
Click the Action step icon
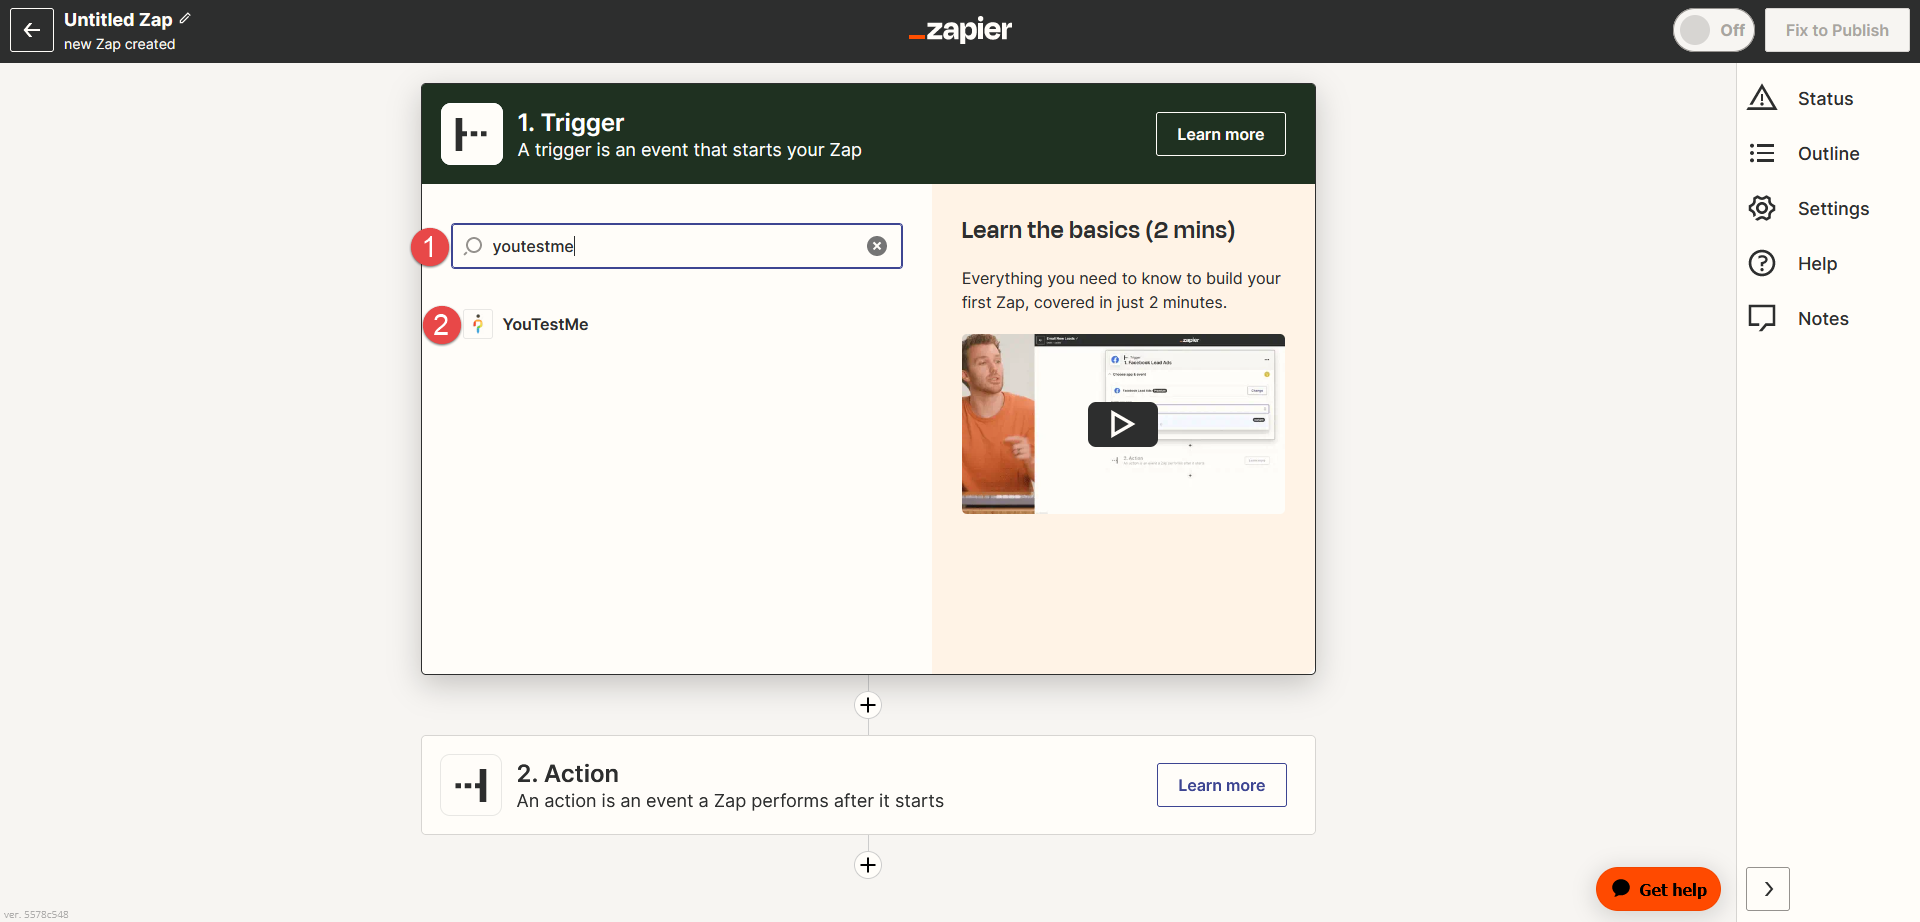(x=471, y=785)
